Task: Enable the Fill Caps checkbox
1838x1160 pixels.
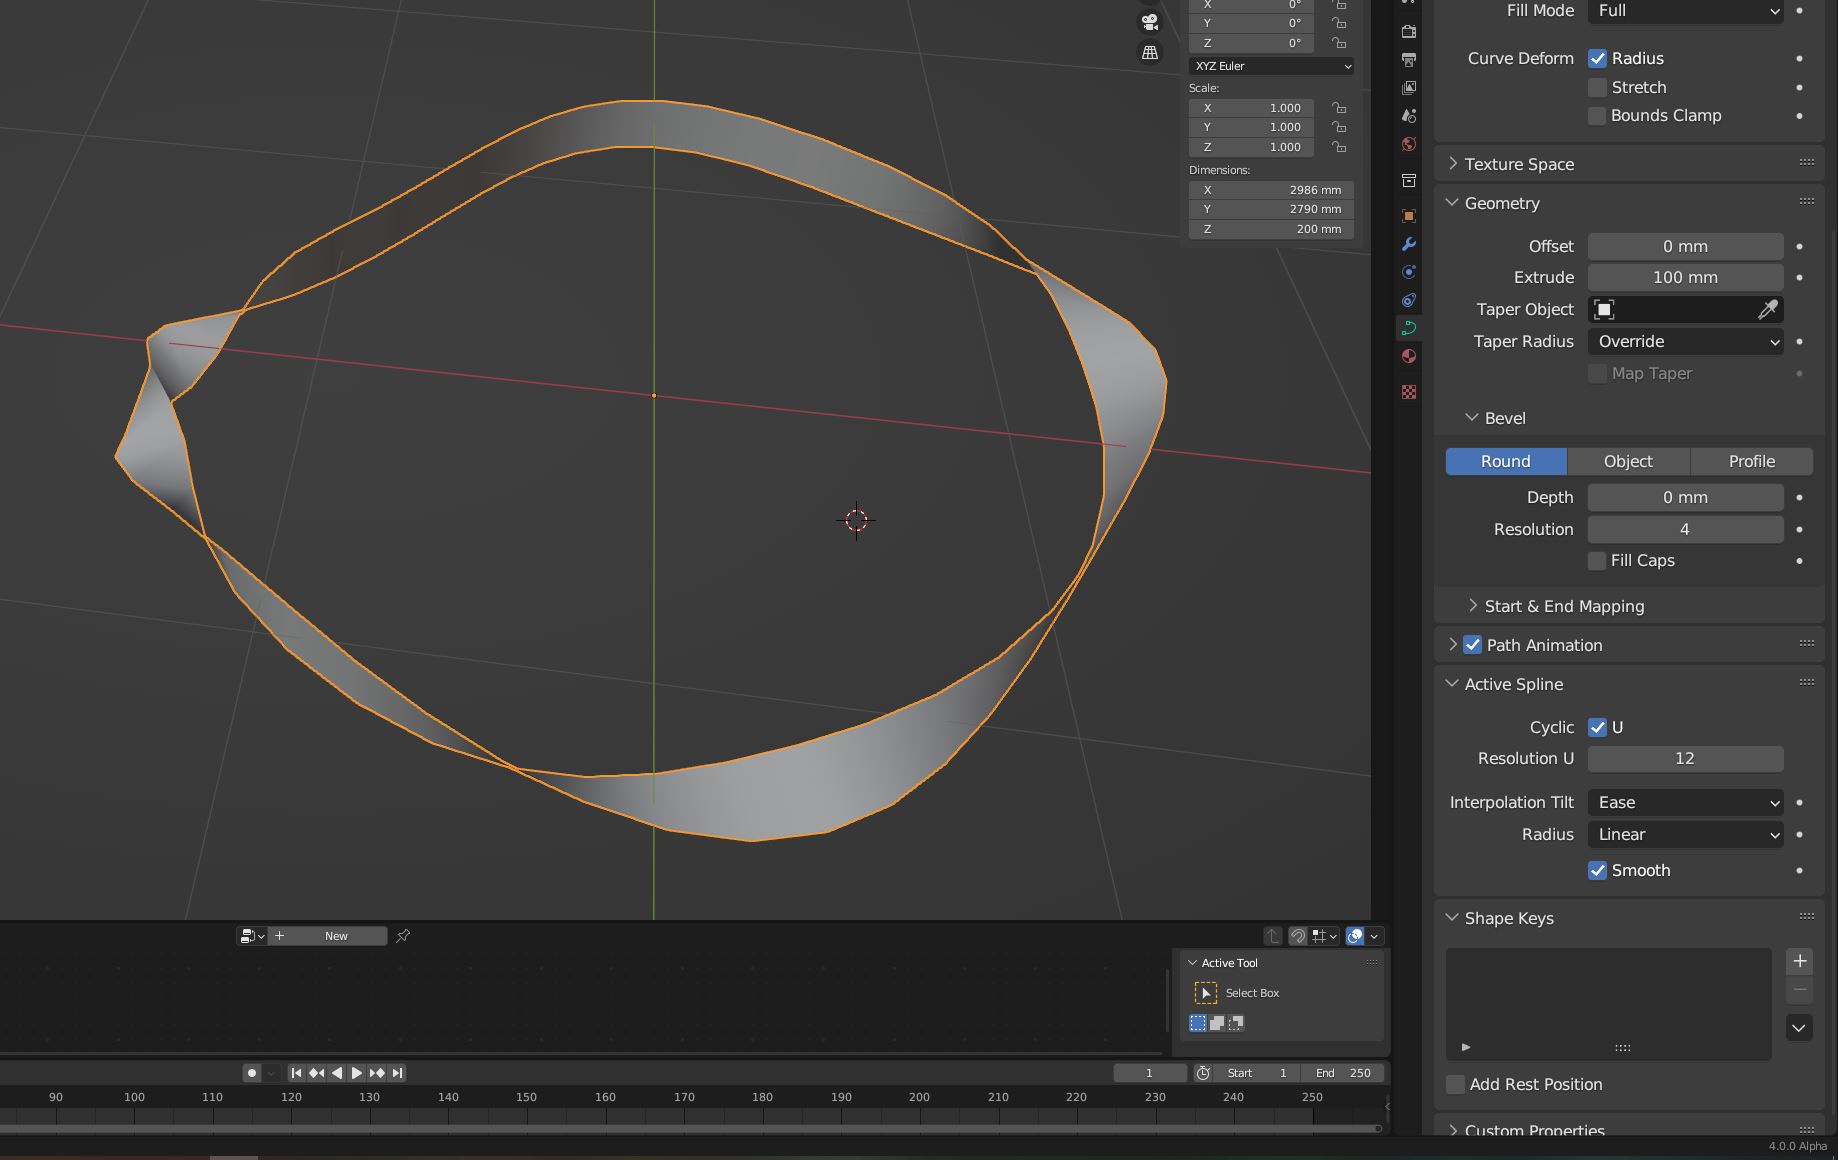Action: pos(1597,561)
